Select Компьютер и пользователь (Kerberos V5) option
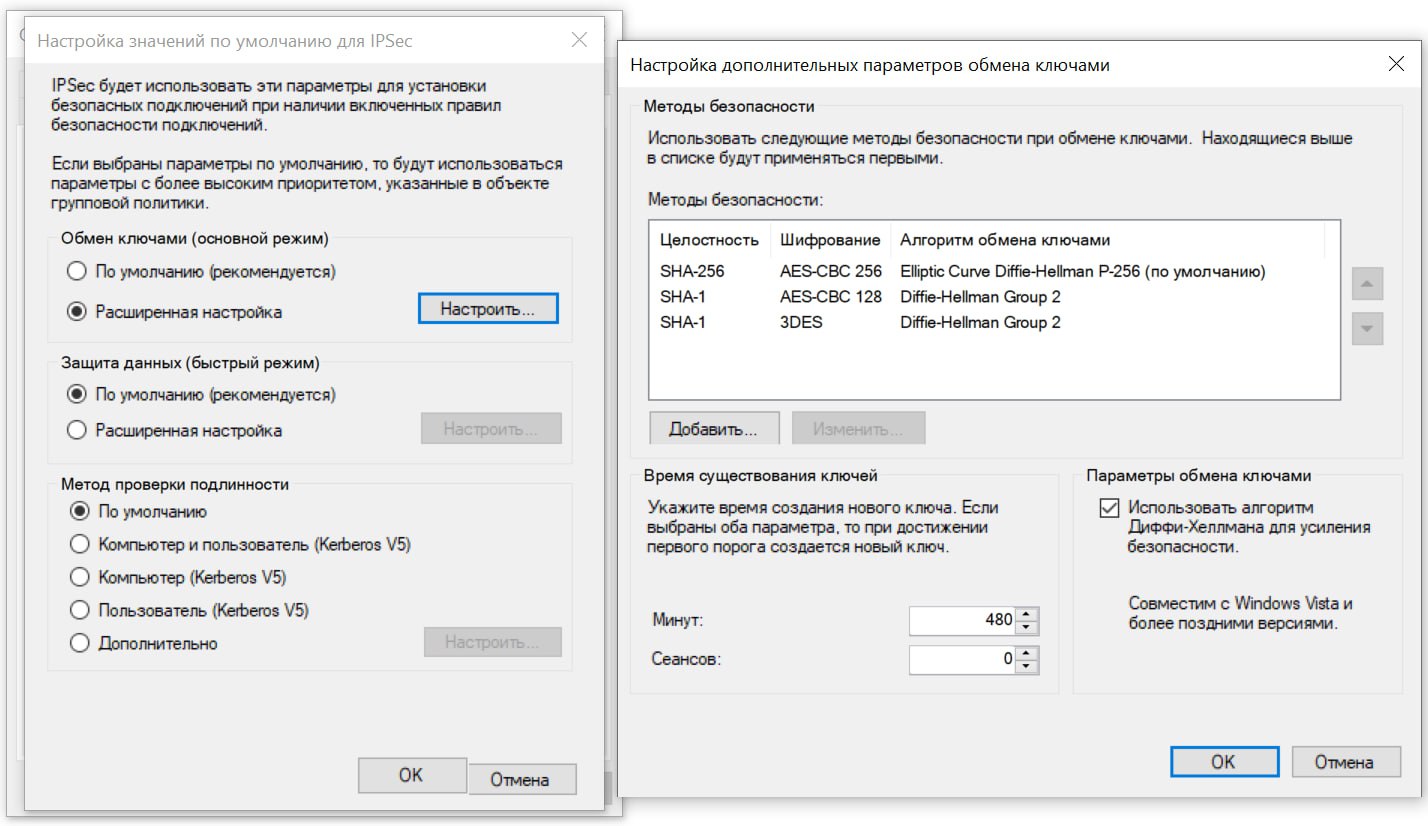 [x=79, y=545]
